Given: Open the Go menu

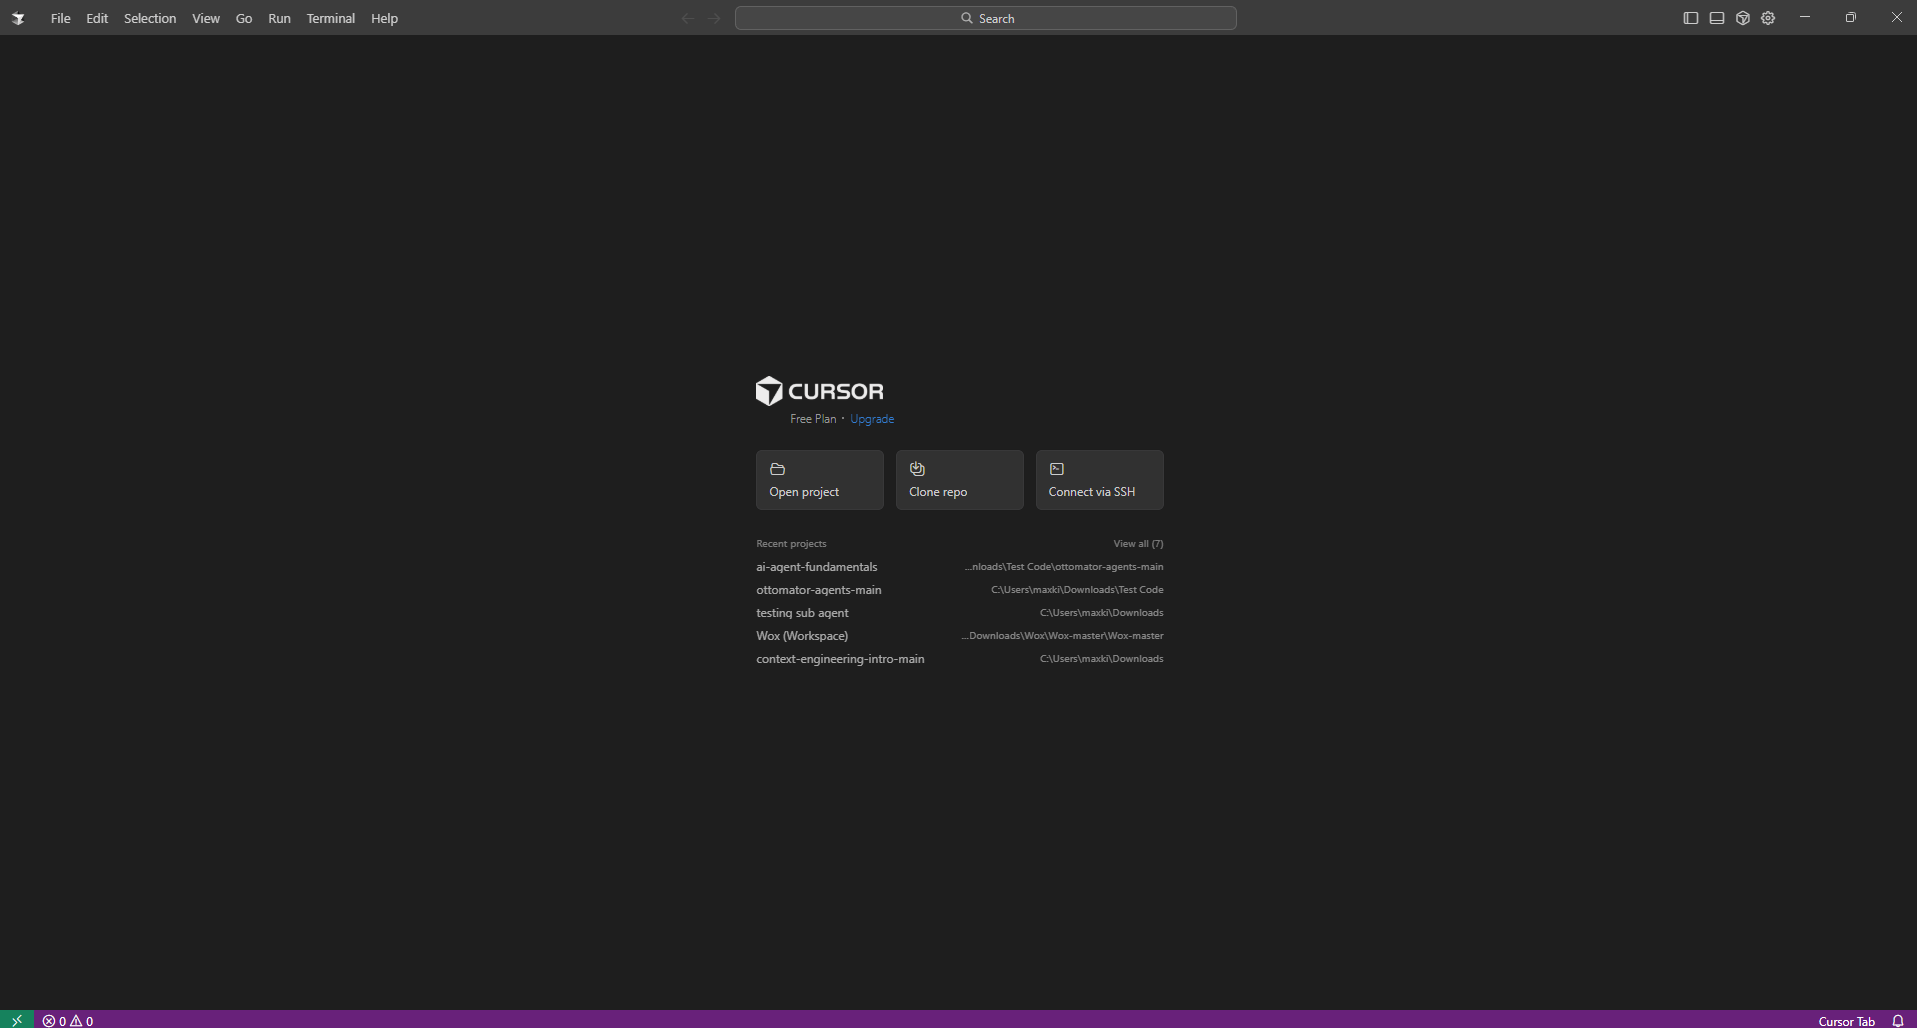Looking at the screenshot, I should tap(244, 18).
